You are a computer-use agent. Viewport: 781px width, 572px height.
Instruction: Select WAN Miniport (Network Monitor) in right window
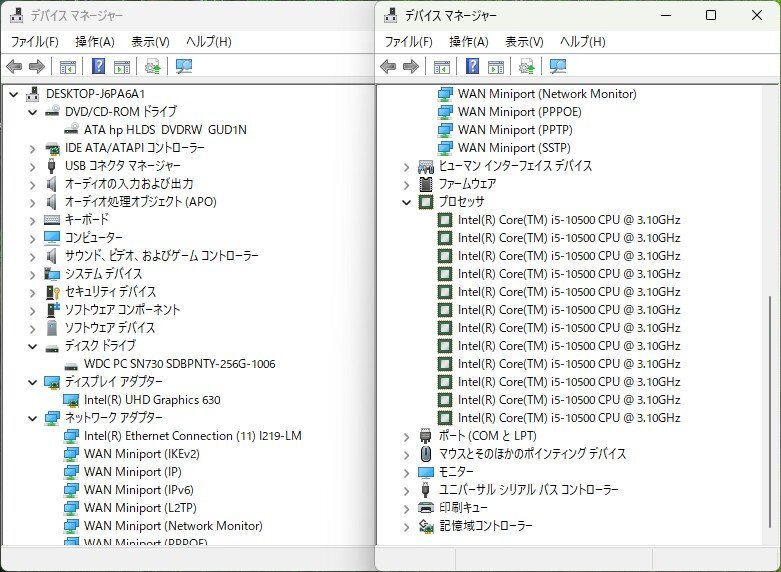pyautogui.click(x=547, y=94)
